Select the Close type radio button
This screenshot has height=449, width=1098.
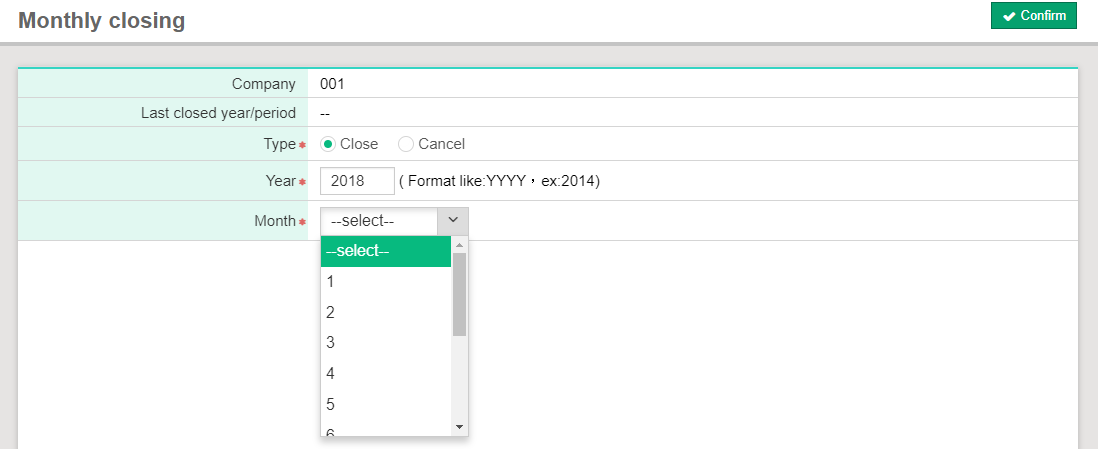pos(328,144)
